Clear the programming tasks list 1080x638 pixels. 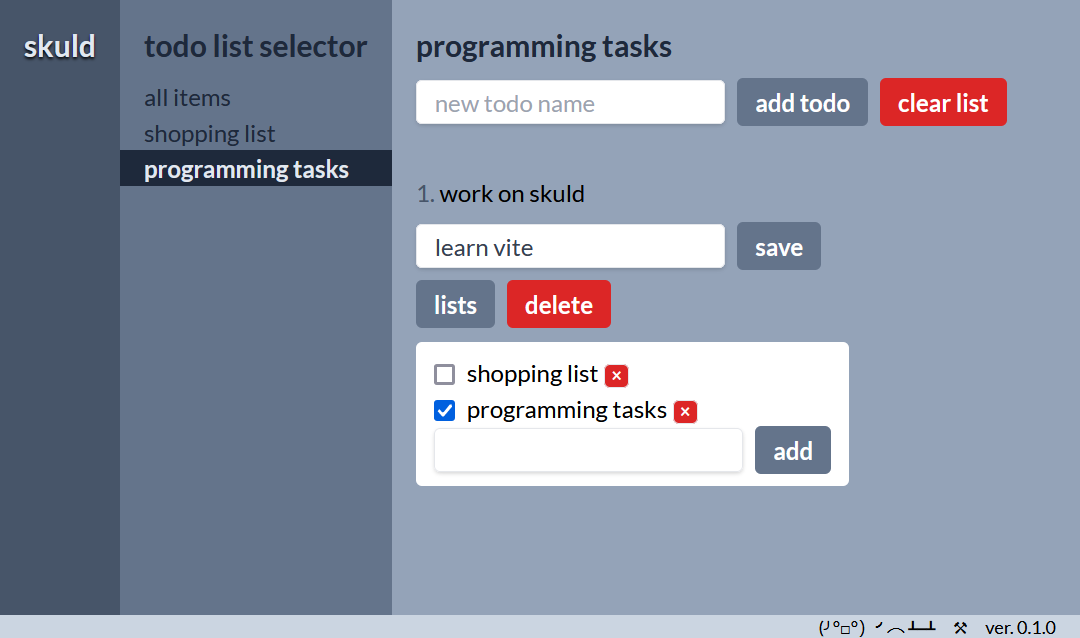click(x=943, y=102)
